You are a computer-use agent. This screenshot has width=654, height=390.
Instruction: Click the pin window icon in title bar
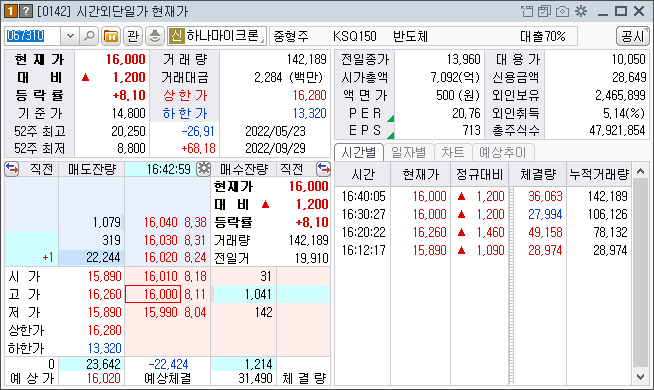click(x=527, y=11)
